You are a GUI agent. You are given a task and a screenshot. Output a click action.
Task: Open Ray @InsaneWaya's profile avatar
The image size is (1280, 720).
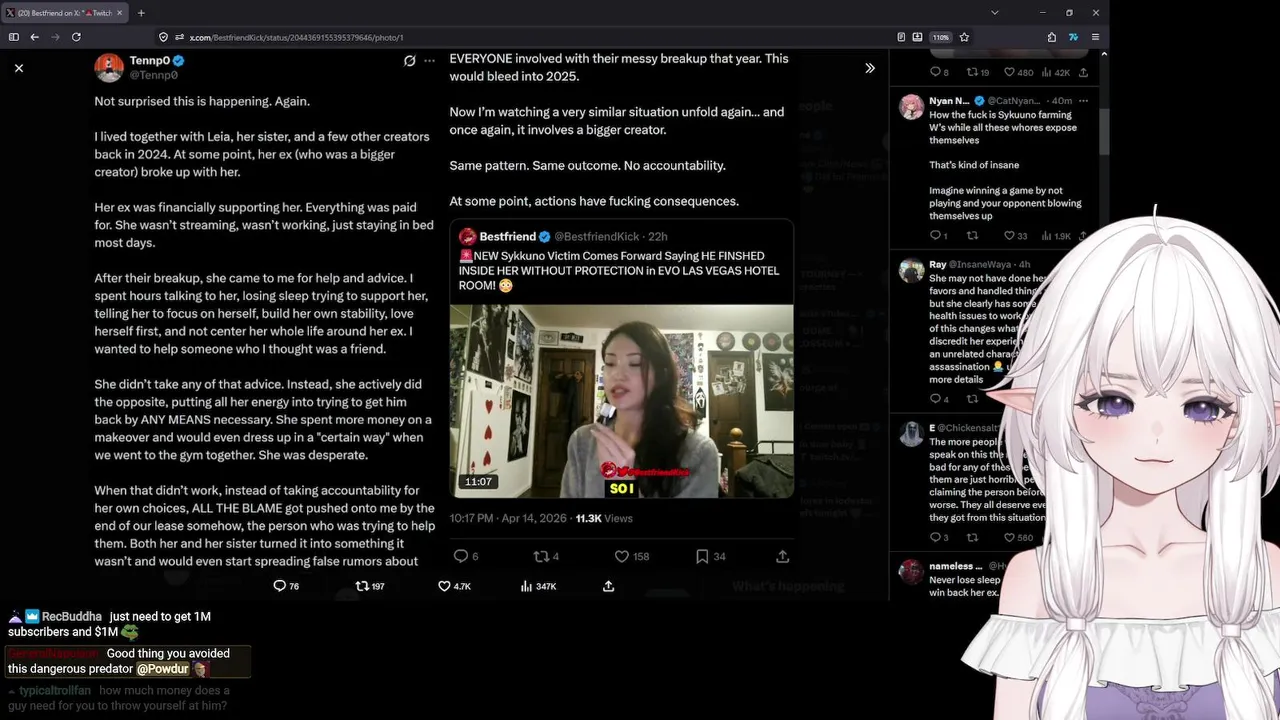(x=911, y=271)
